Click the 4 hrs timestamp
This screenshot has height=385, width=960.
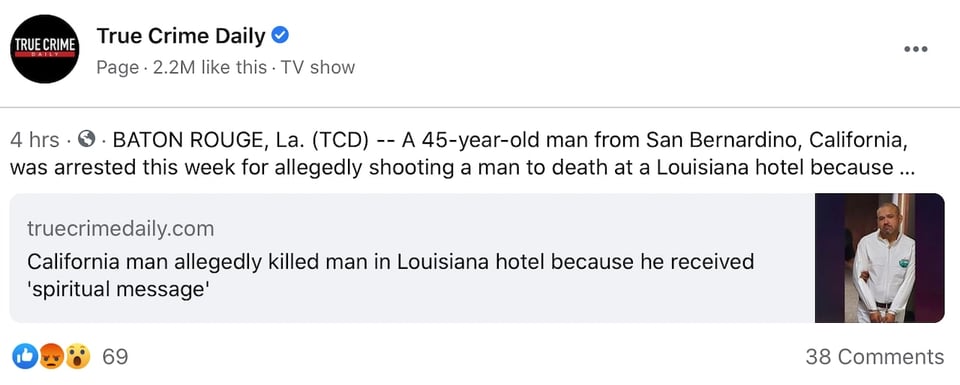point(35,140)
